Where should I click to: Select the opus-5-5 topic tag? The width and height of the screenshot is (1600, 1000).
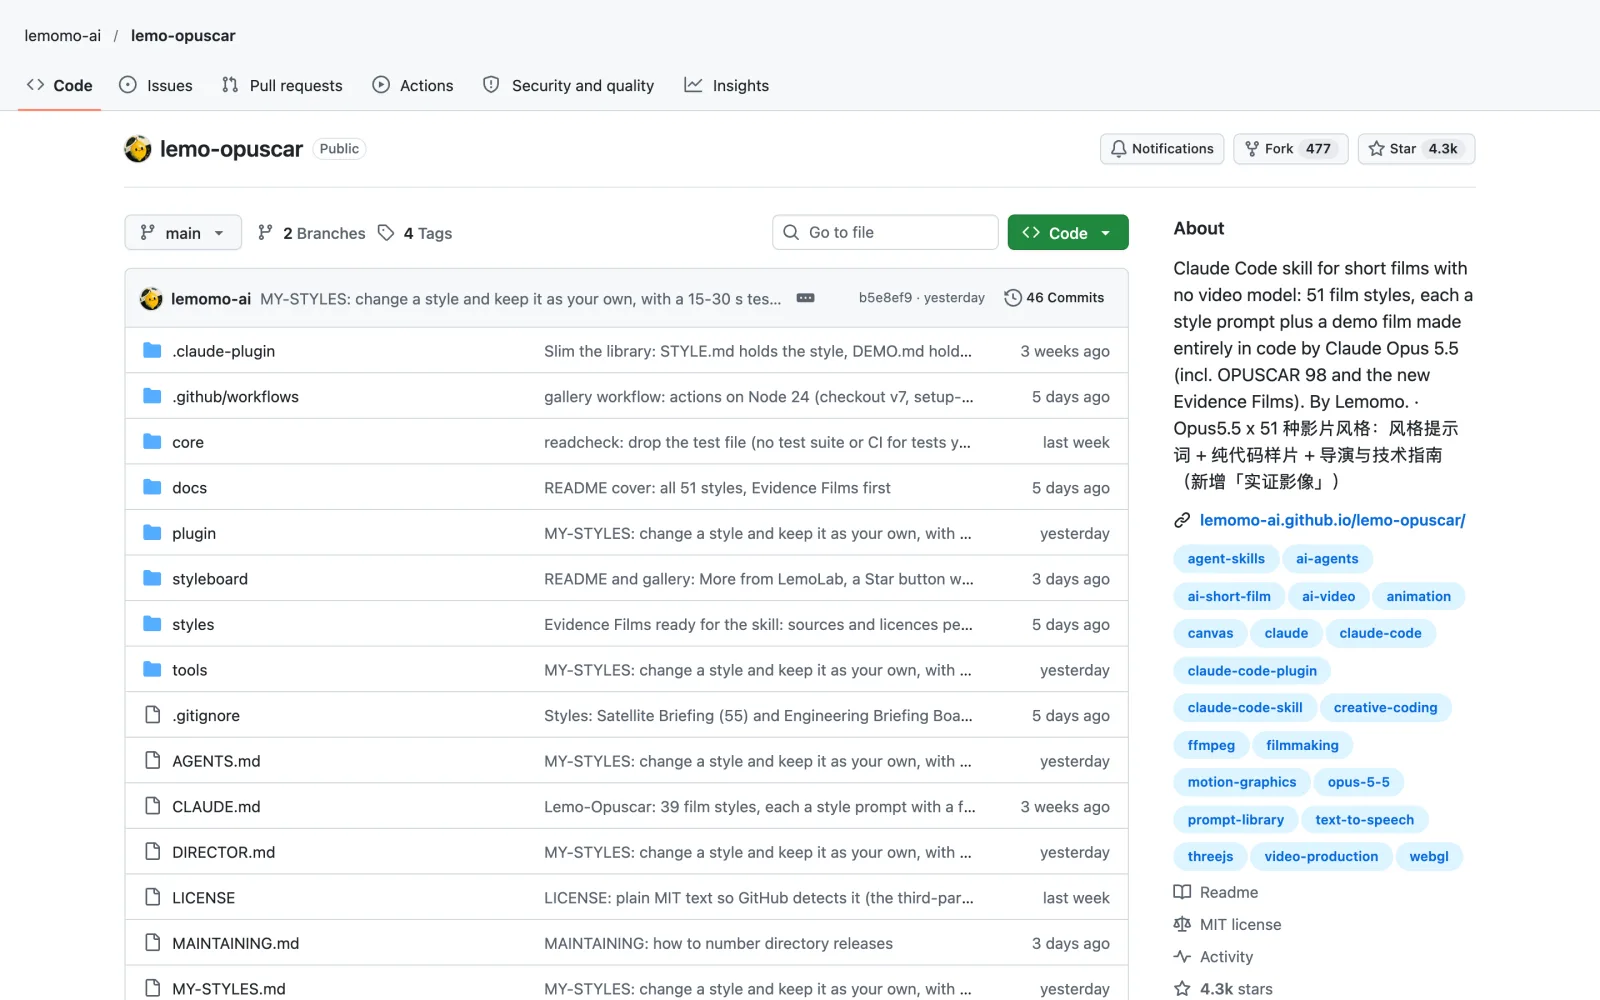(x=1358, y=782)
